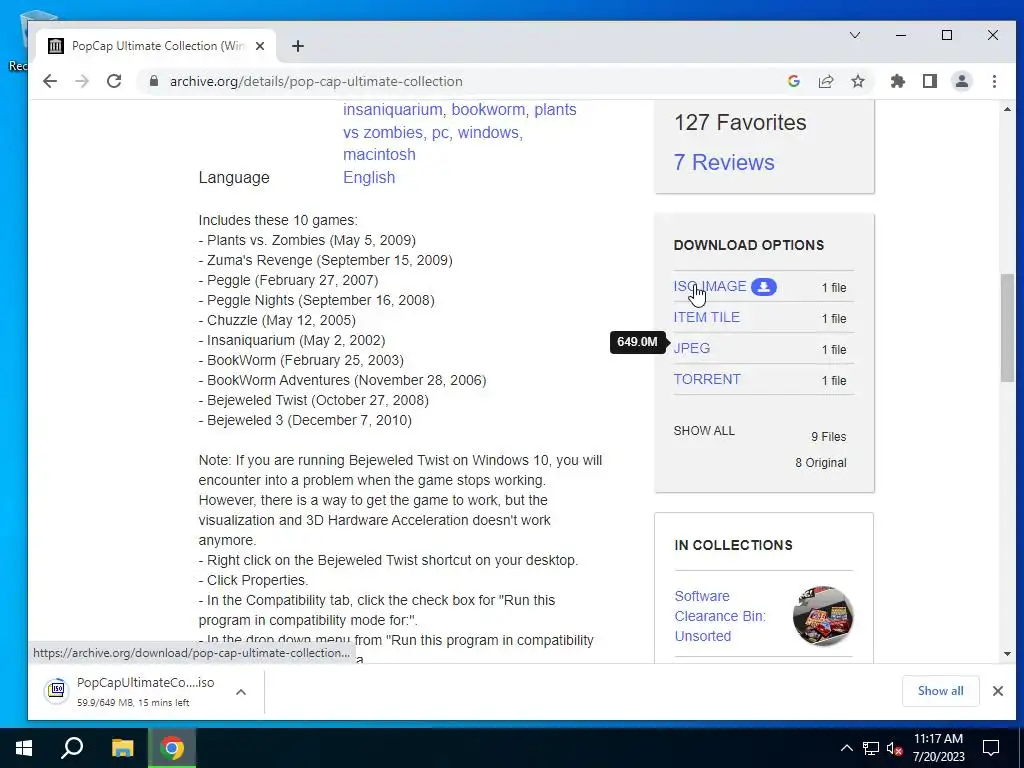
Task: Open a new browser tab
Action: tap(298, 46)
